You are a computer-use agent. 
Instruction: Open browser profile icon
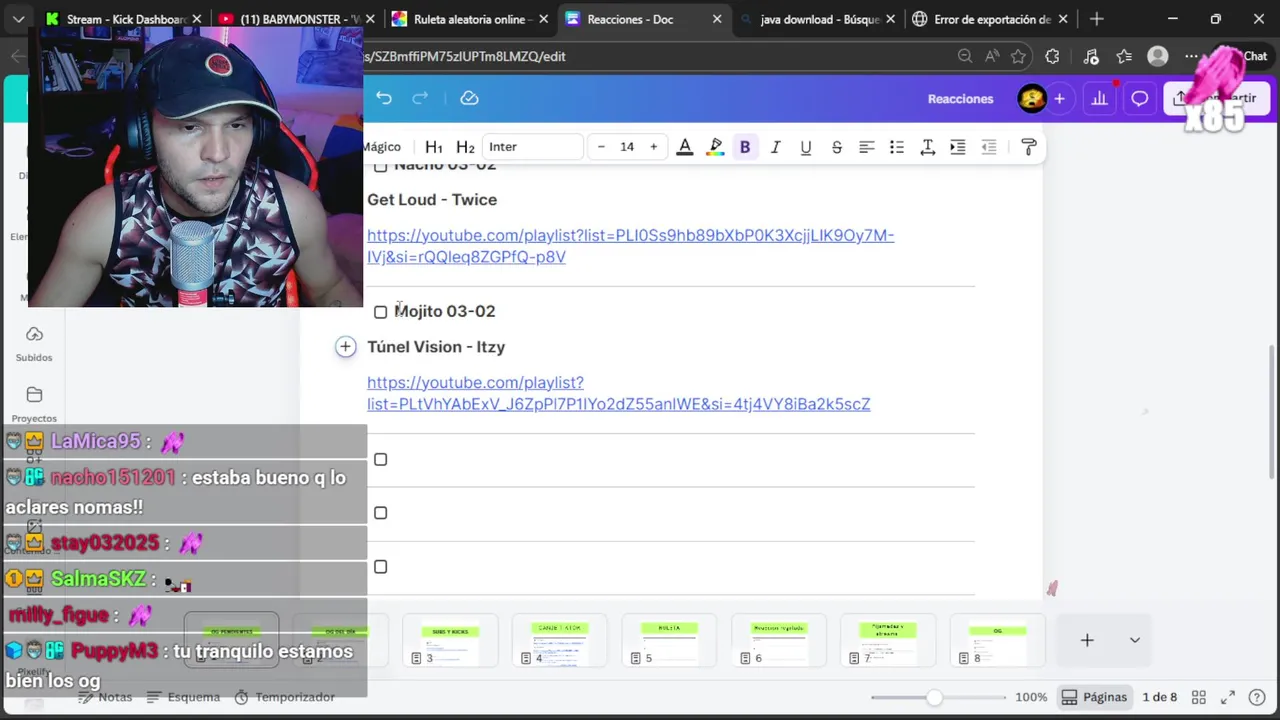pos(1158,56)
